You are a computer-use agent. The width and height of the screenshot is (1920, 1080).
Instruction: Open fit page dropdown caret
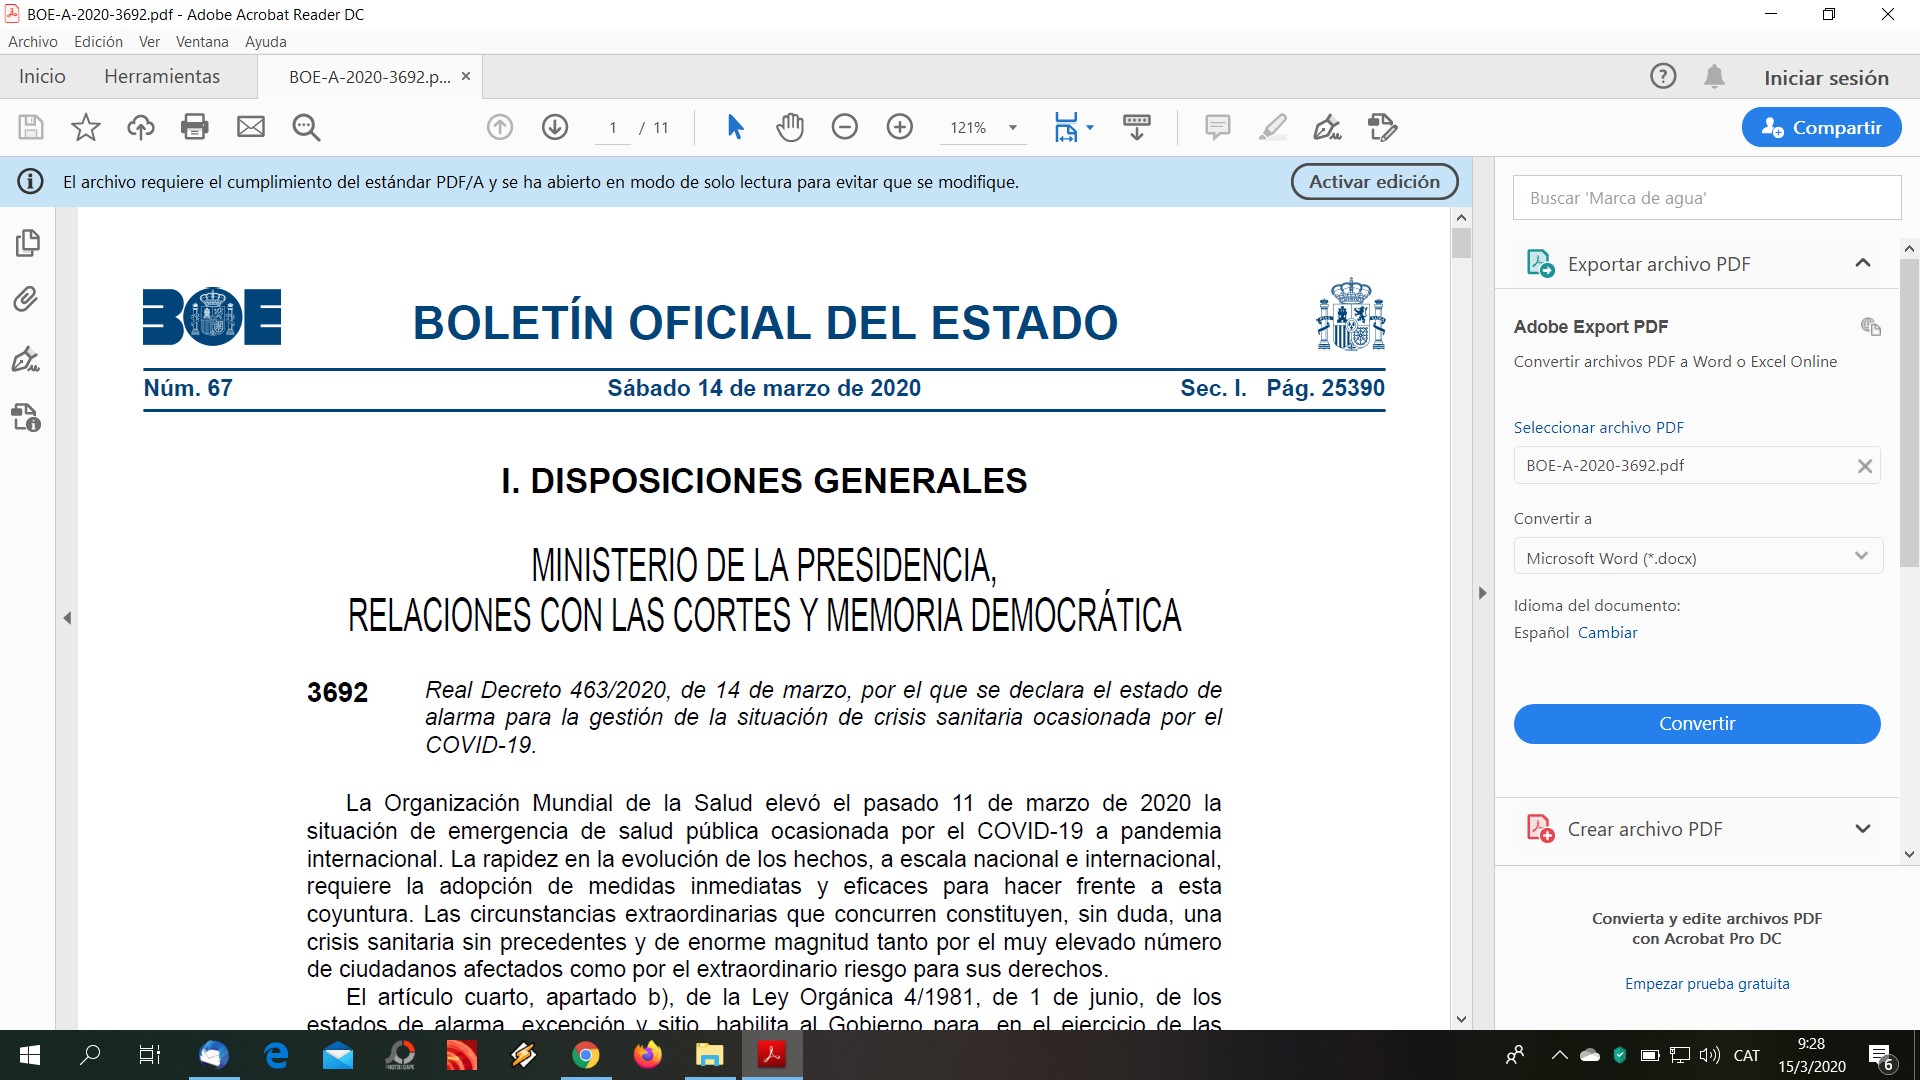click(1090, 127)
